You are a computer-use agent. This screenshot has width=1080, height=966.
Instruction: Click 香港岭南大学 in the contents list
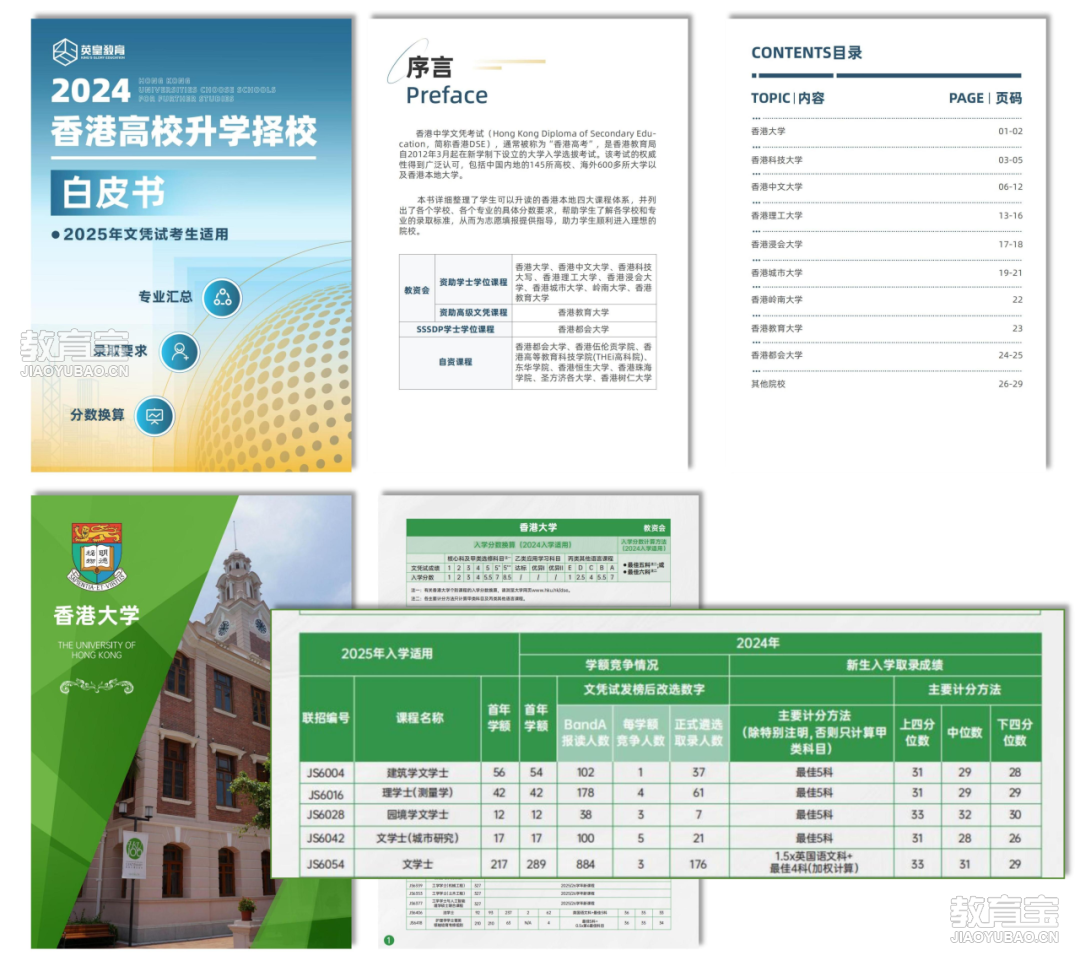[x=776, y=300]
